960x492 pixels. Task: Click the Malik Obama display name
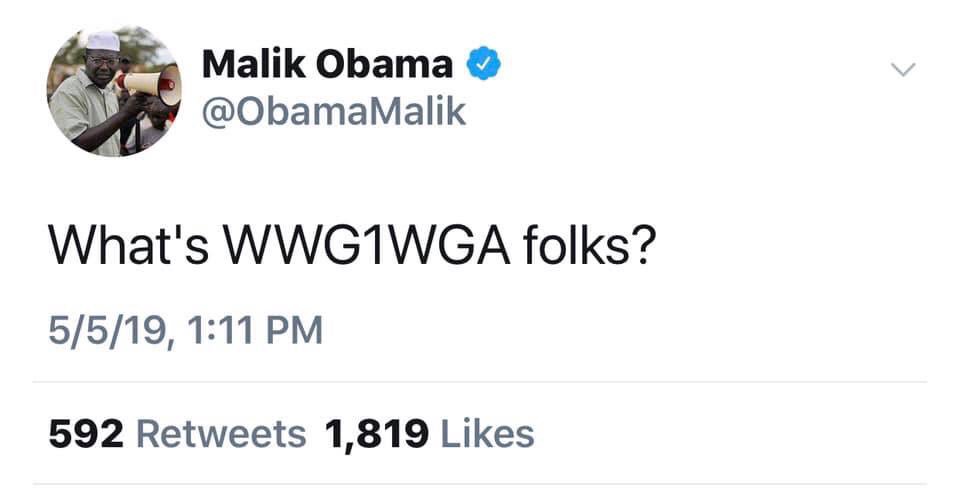(327, 65)
